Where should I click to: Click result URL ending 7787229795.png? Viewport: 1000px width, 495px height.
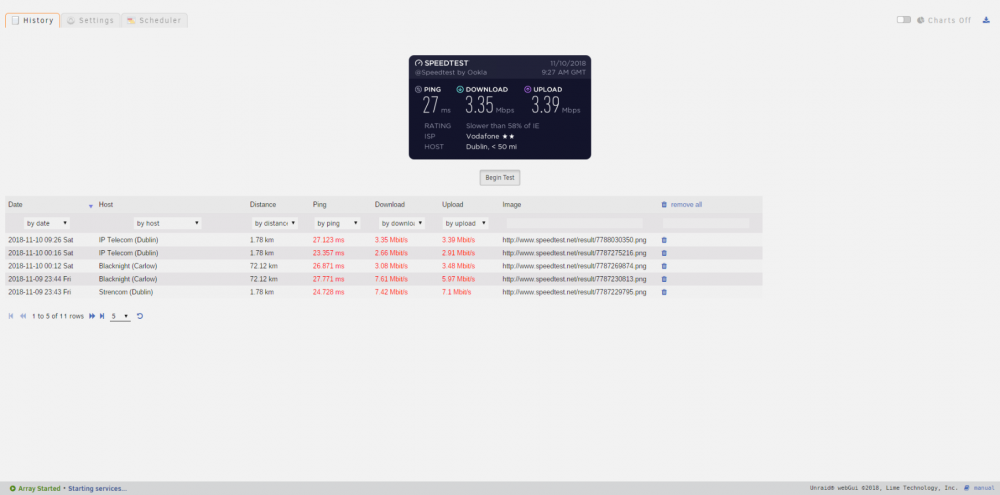tap(574, 292)
